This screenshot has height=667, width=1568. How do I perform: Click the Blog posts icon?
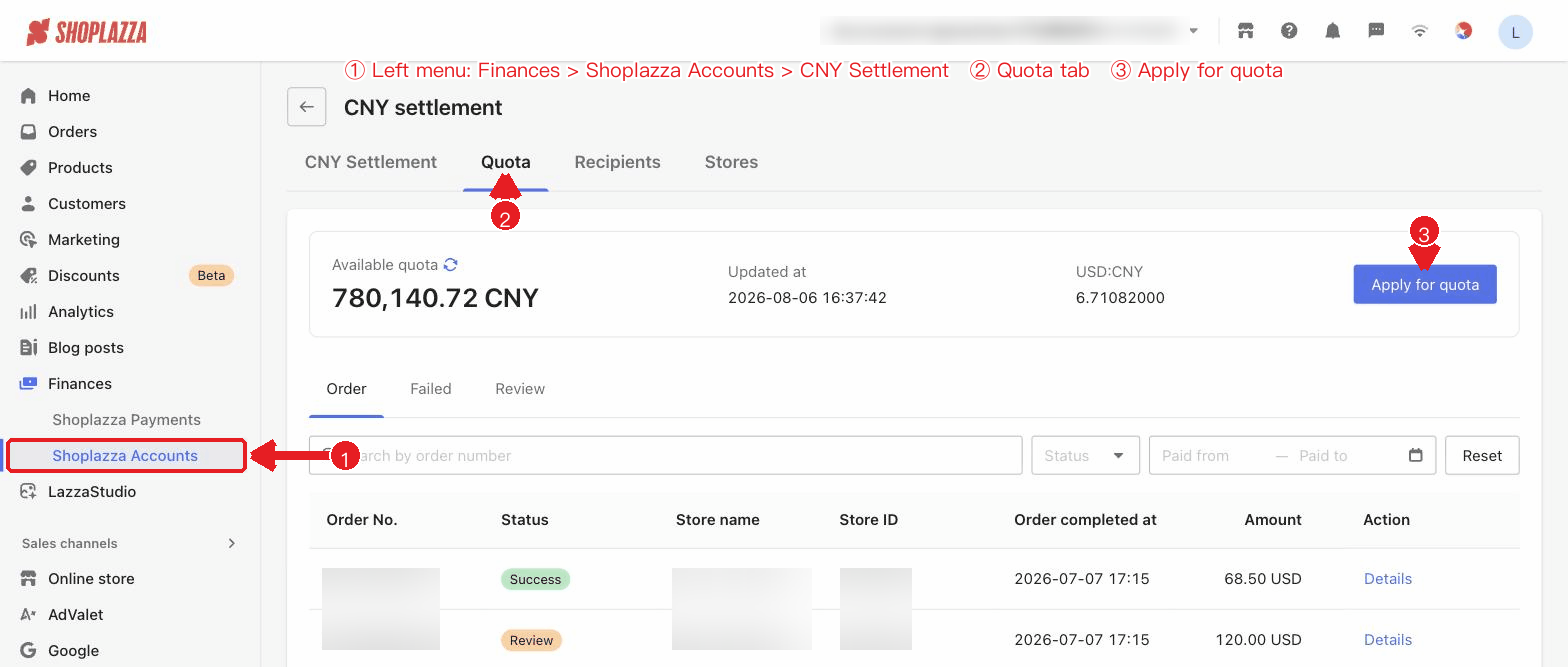(x=29, y=348)
